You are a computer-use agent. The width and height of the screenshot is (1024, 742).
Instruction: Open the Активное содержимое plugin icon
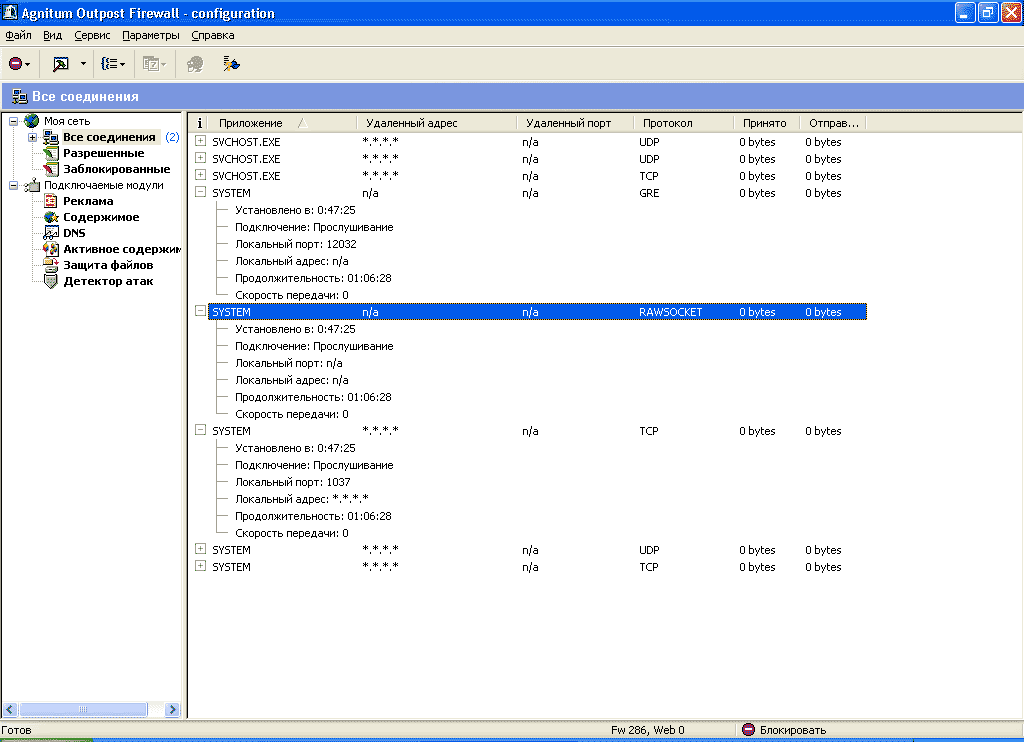click(51, 249)
